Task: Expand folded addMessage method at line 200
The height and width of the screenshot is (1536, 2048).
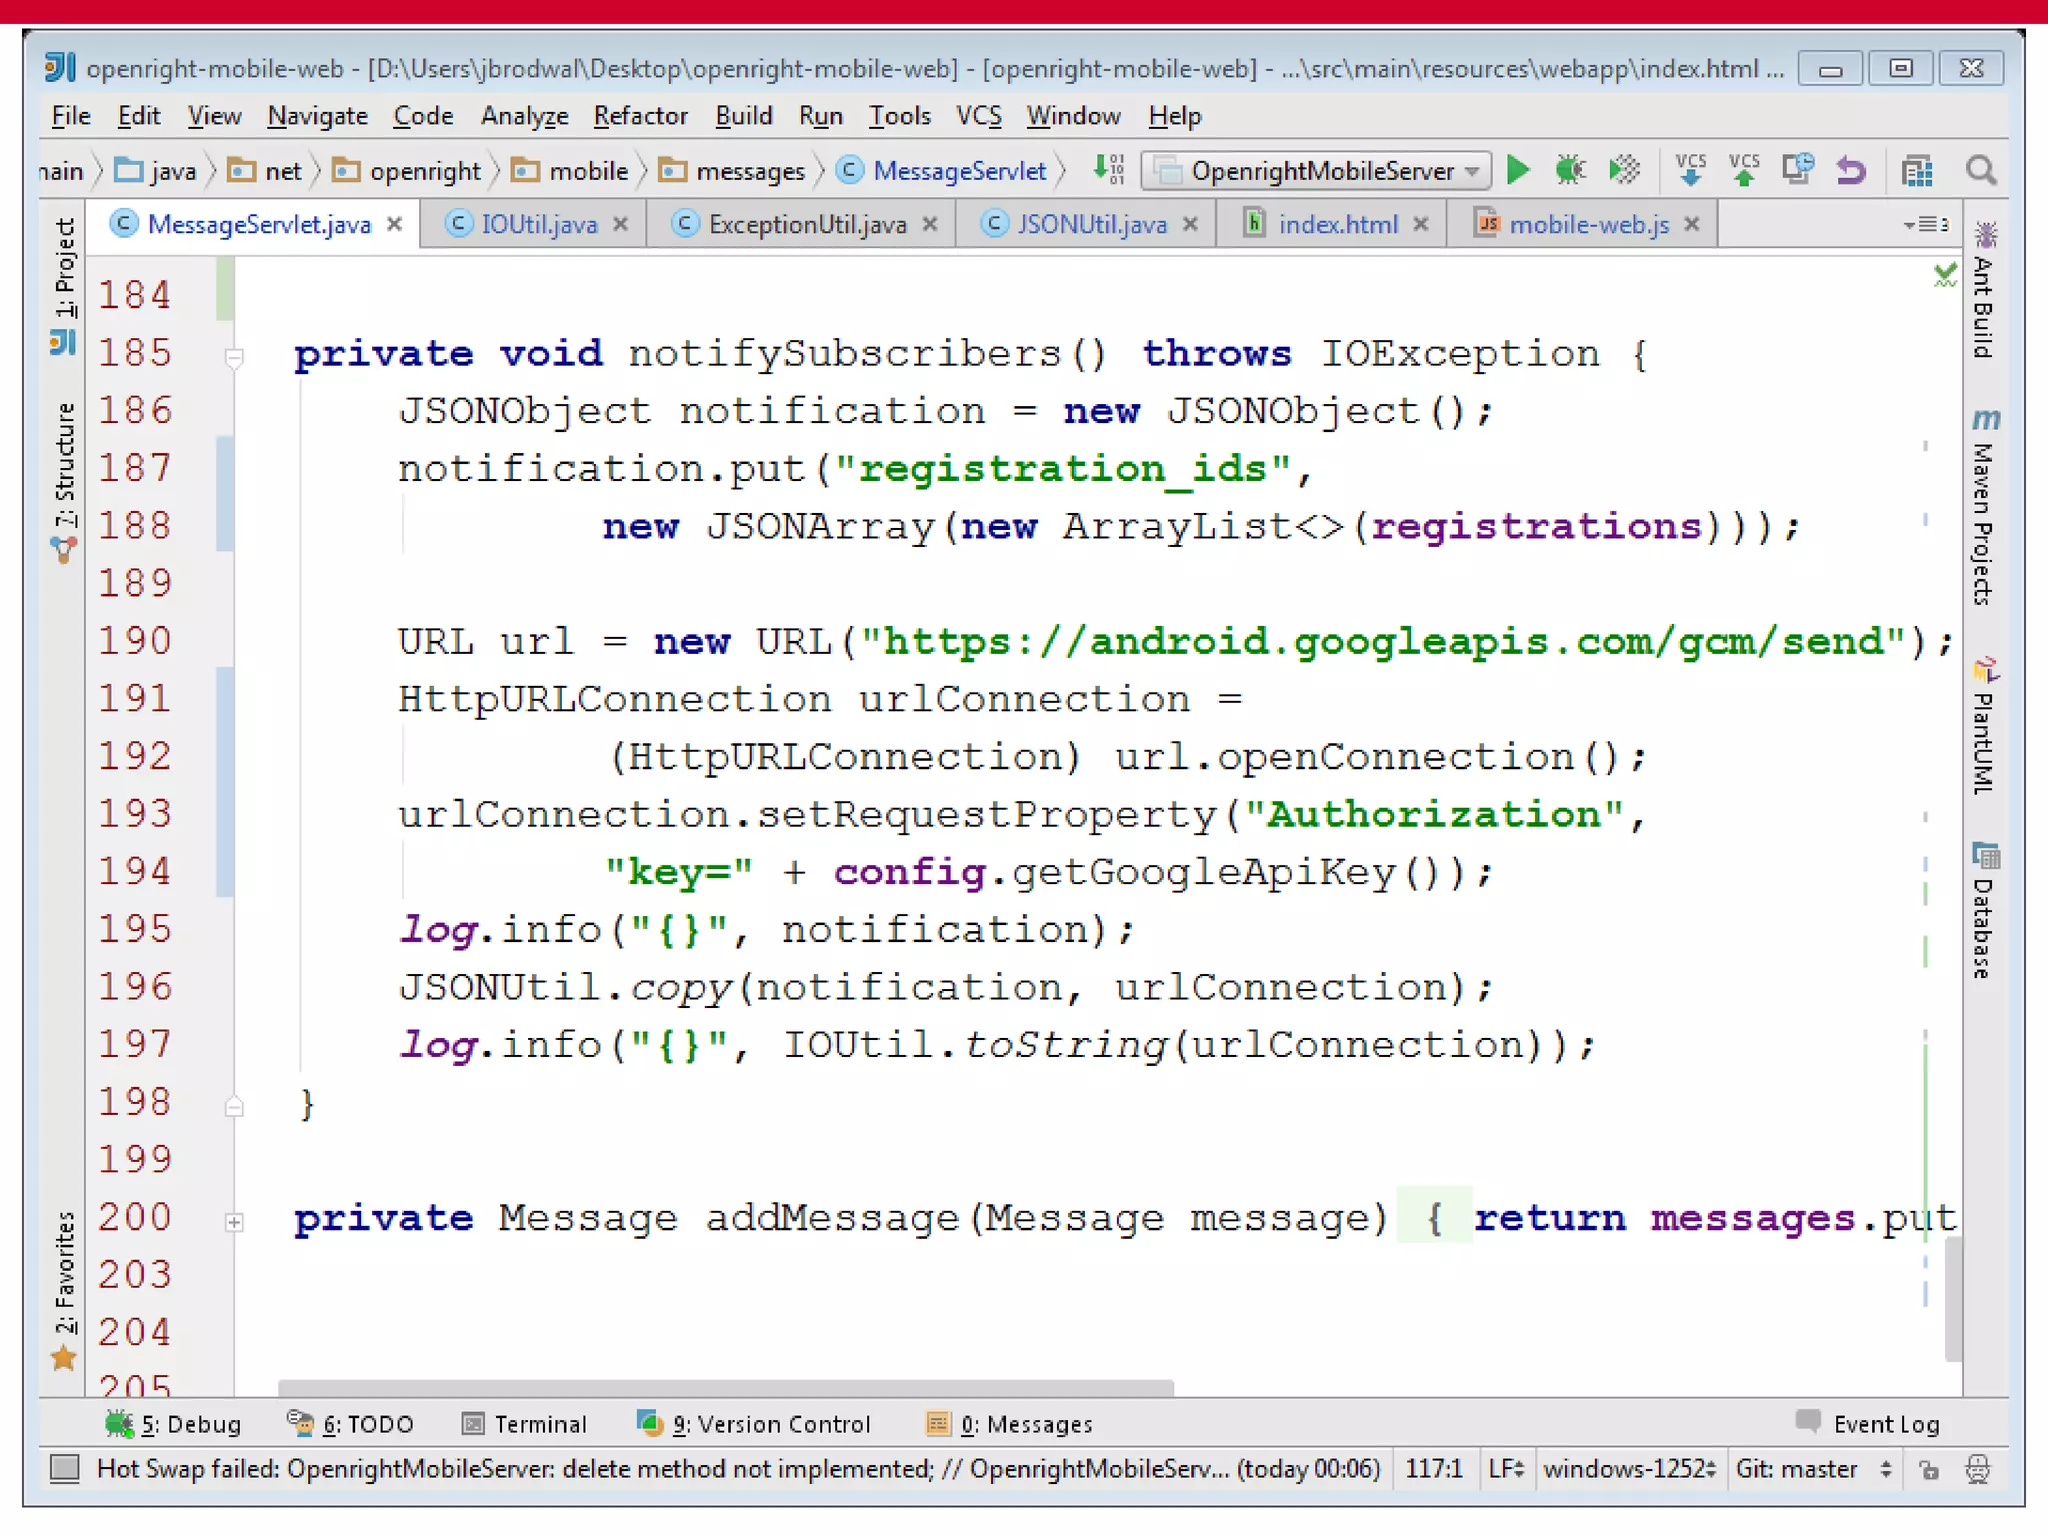Action: (x=234, y=1222)
